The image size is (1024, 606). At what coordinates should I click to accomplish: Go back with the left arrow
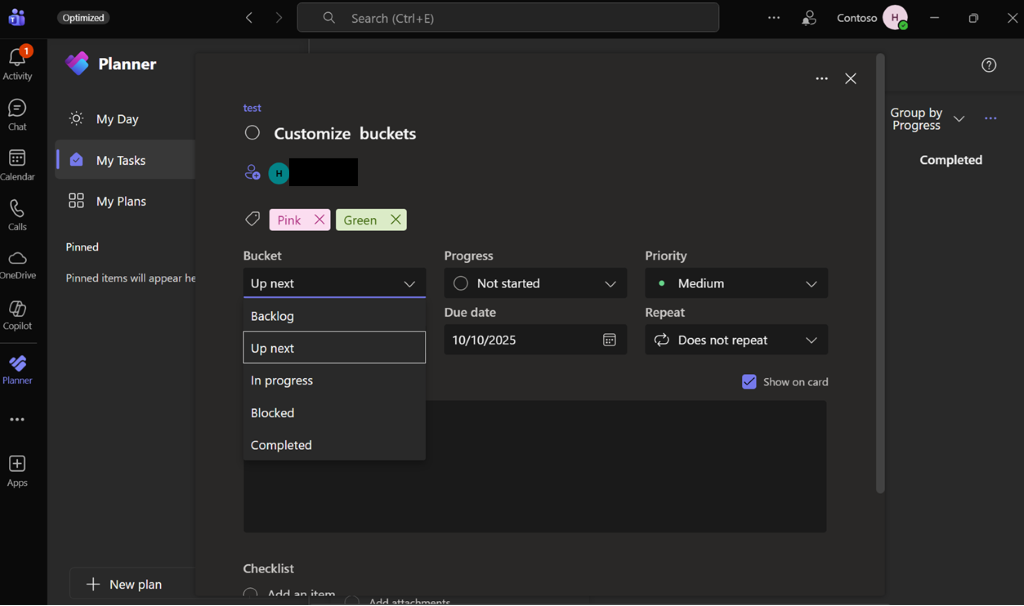(249, 18)
